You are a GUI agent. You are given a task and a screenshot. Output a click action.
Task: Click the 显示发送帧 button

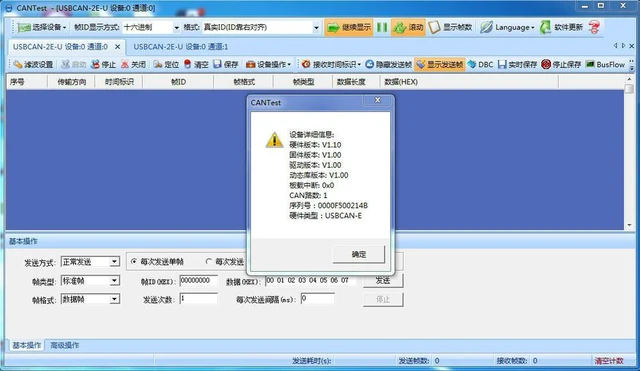(440, 64)
